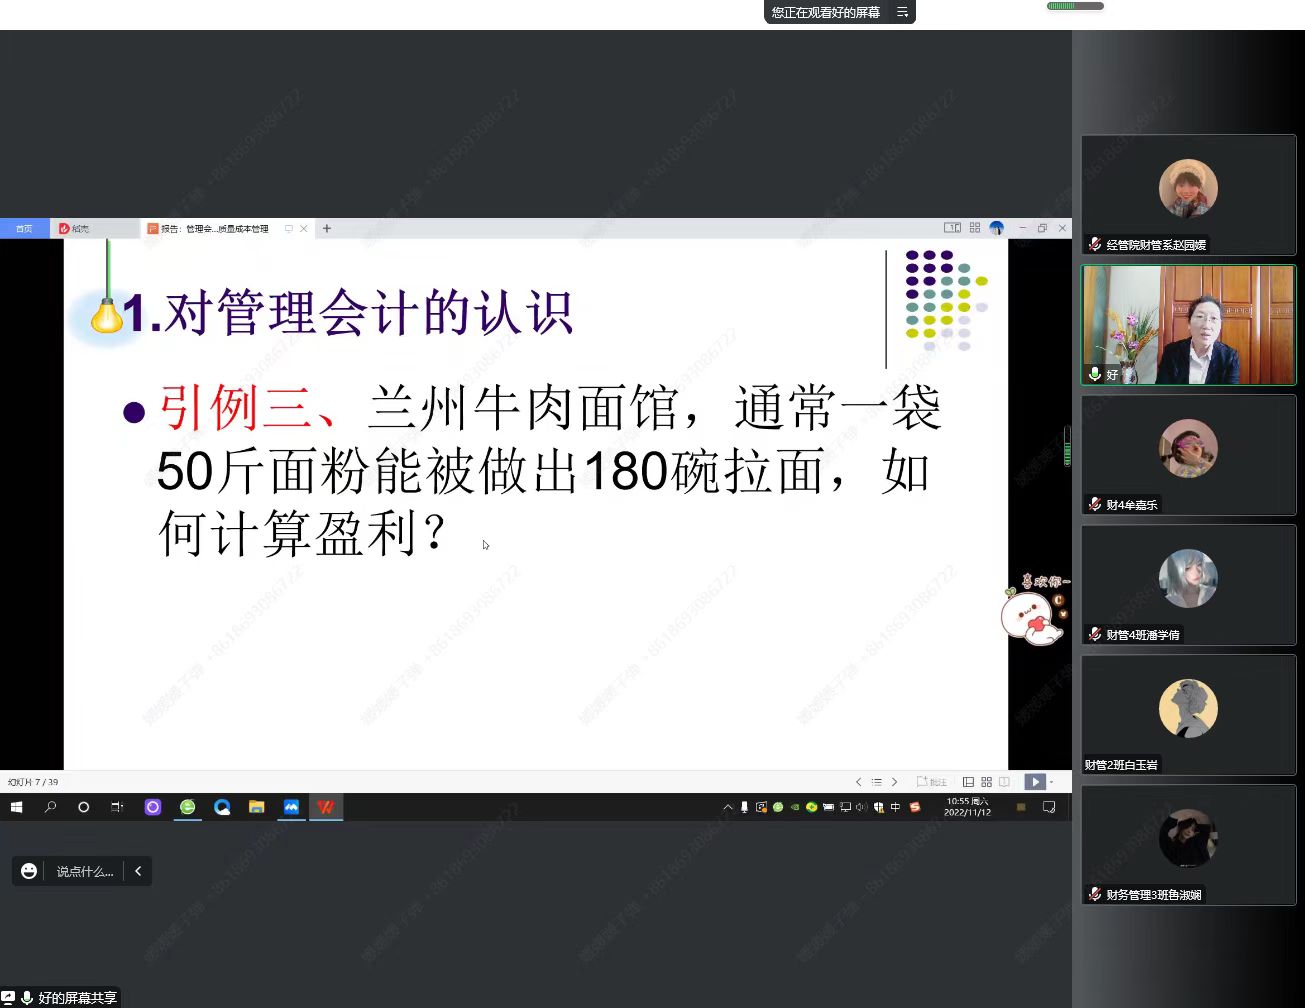Collapse the chat bar arrow
The width and height of the screenshot is (1305, 1008).
[138, 871]
